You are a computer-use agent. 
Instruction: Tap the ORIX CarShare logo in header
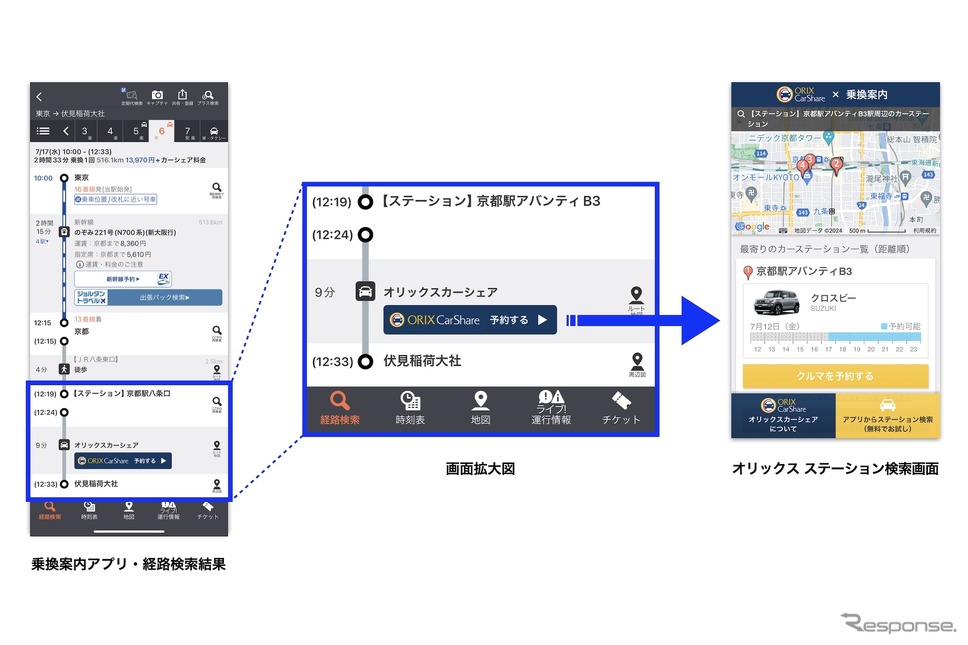801,94
